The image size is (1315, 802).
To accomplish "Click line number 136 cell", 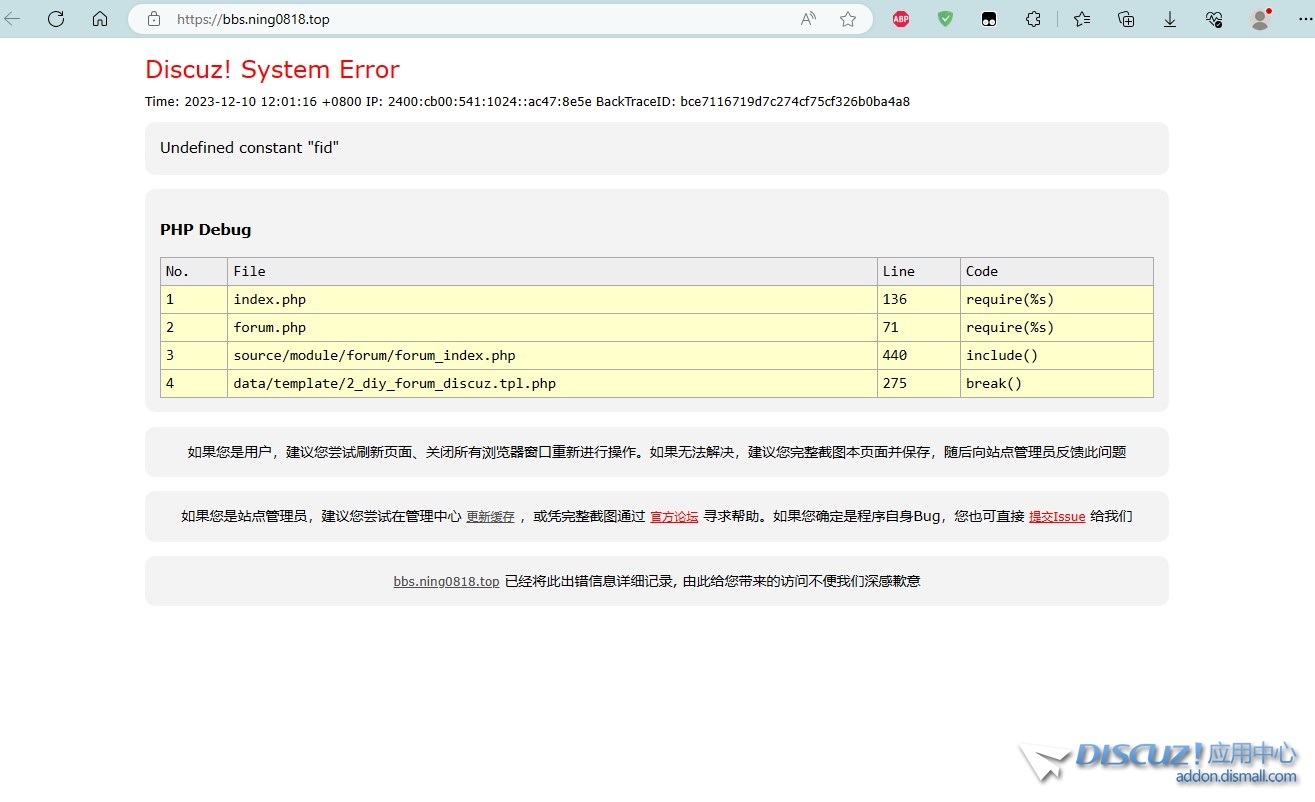I will pyautogui.click(x=919, y=299).
